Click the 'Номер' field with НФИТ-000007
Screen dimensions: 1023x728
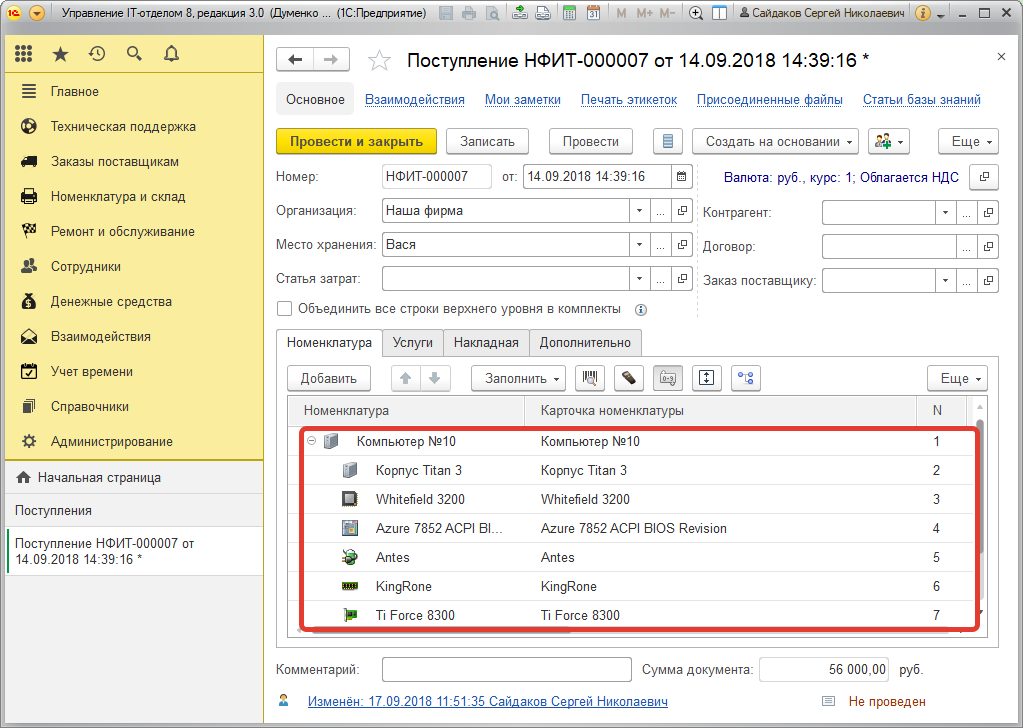coord(436,176)
